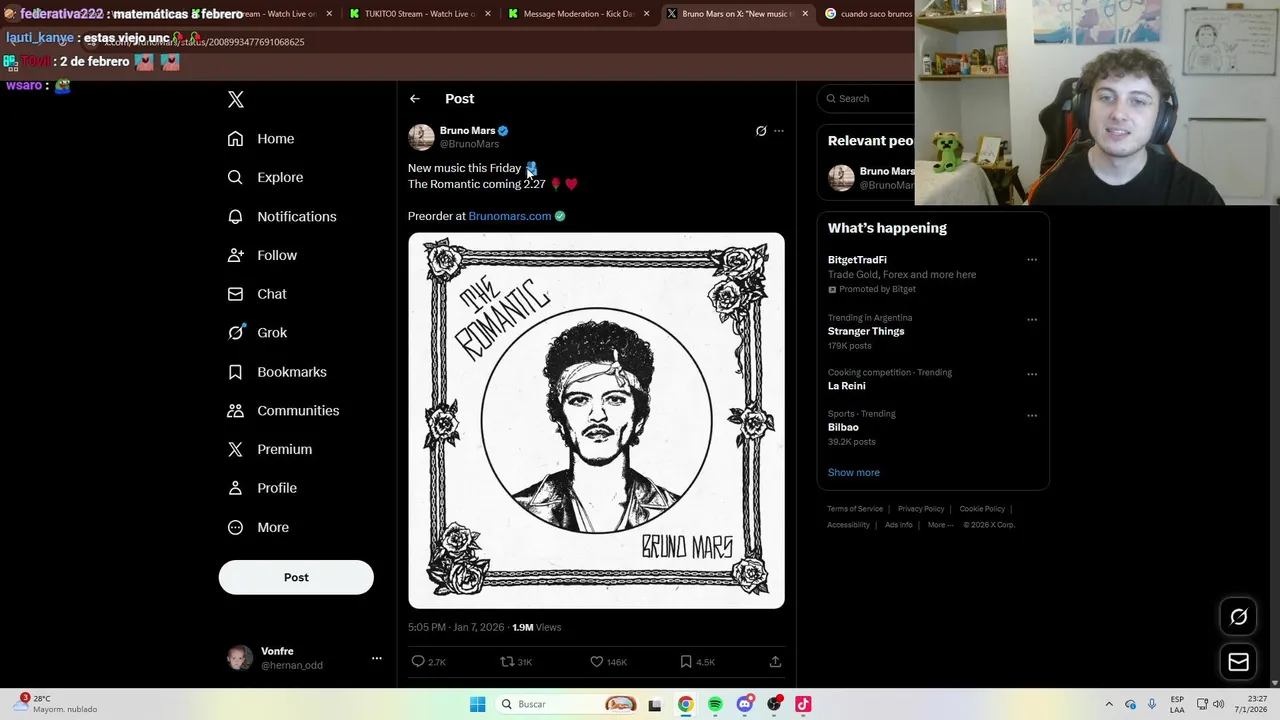Open the floating Grok button
The height and width of the screenshot is (720, 1280).
pos(1238,617)
